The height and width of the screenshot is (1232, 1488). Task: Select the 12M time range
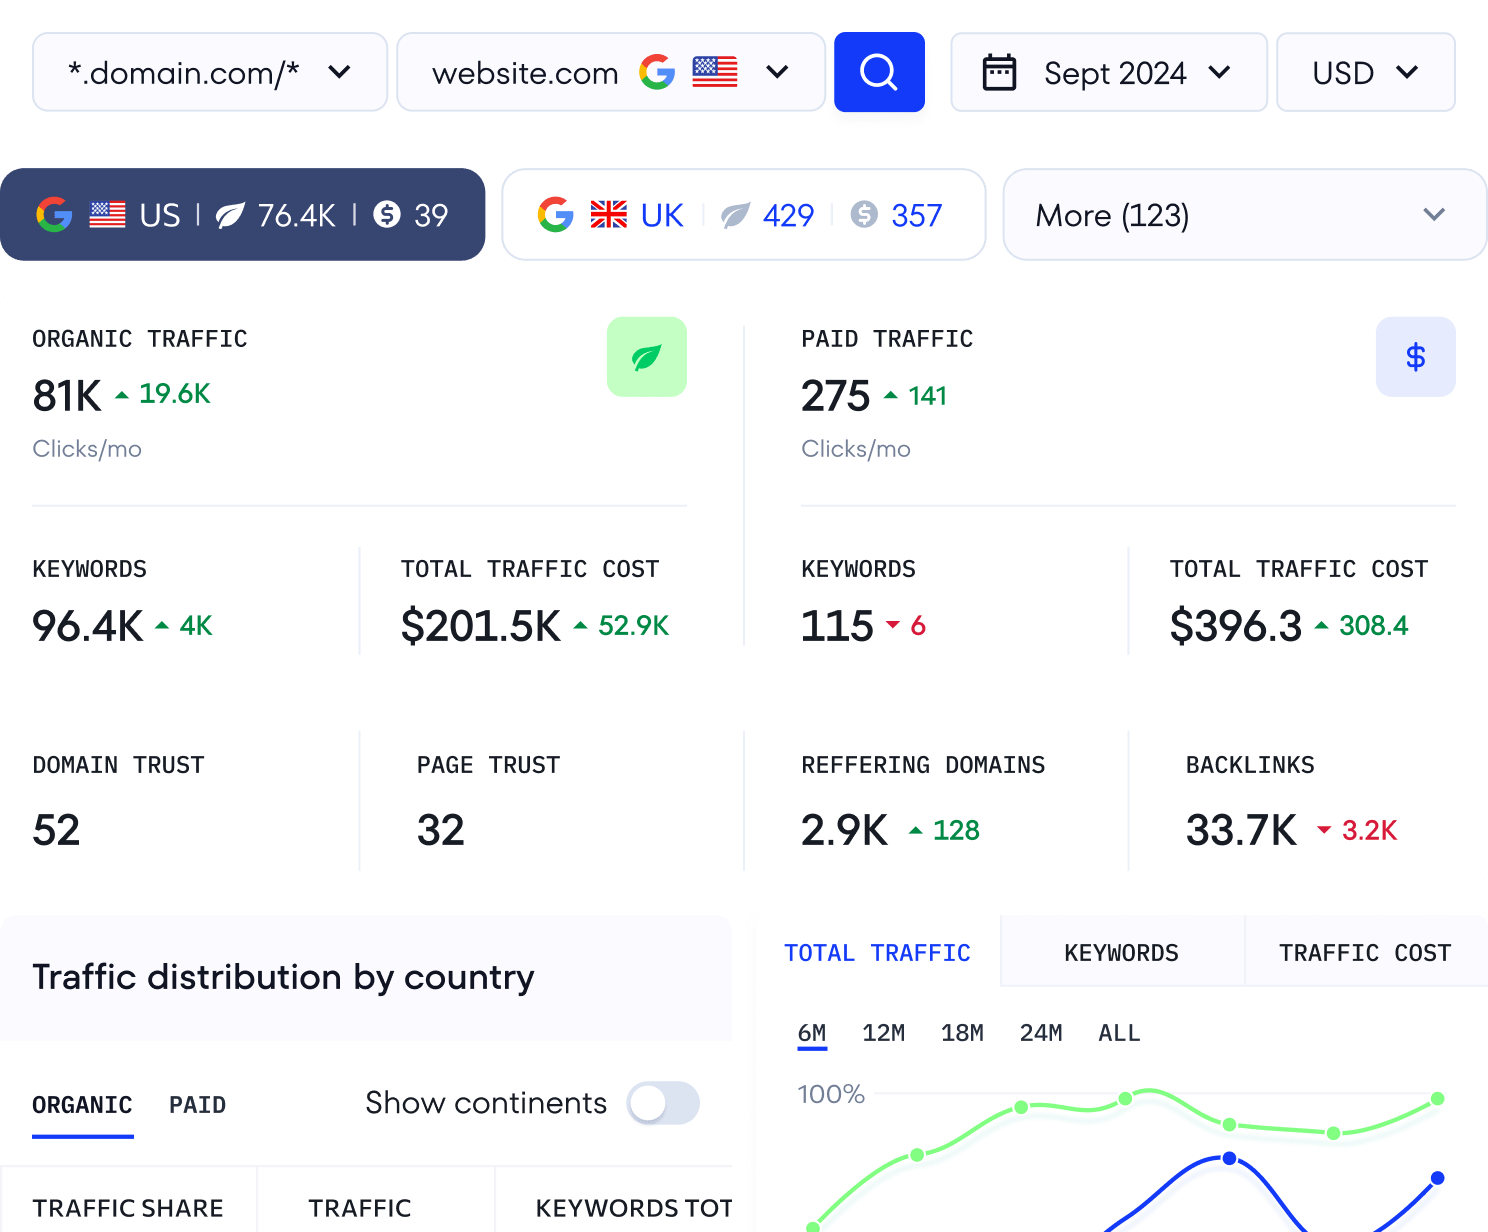(x=883, y=1033)
